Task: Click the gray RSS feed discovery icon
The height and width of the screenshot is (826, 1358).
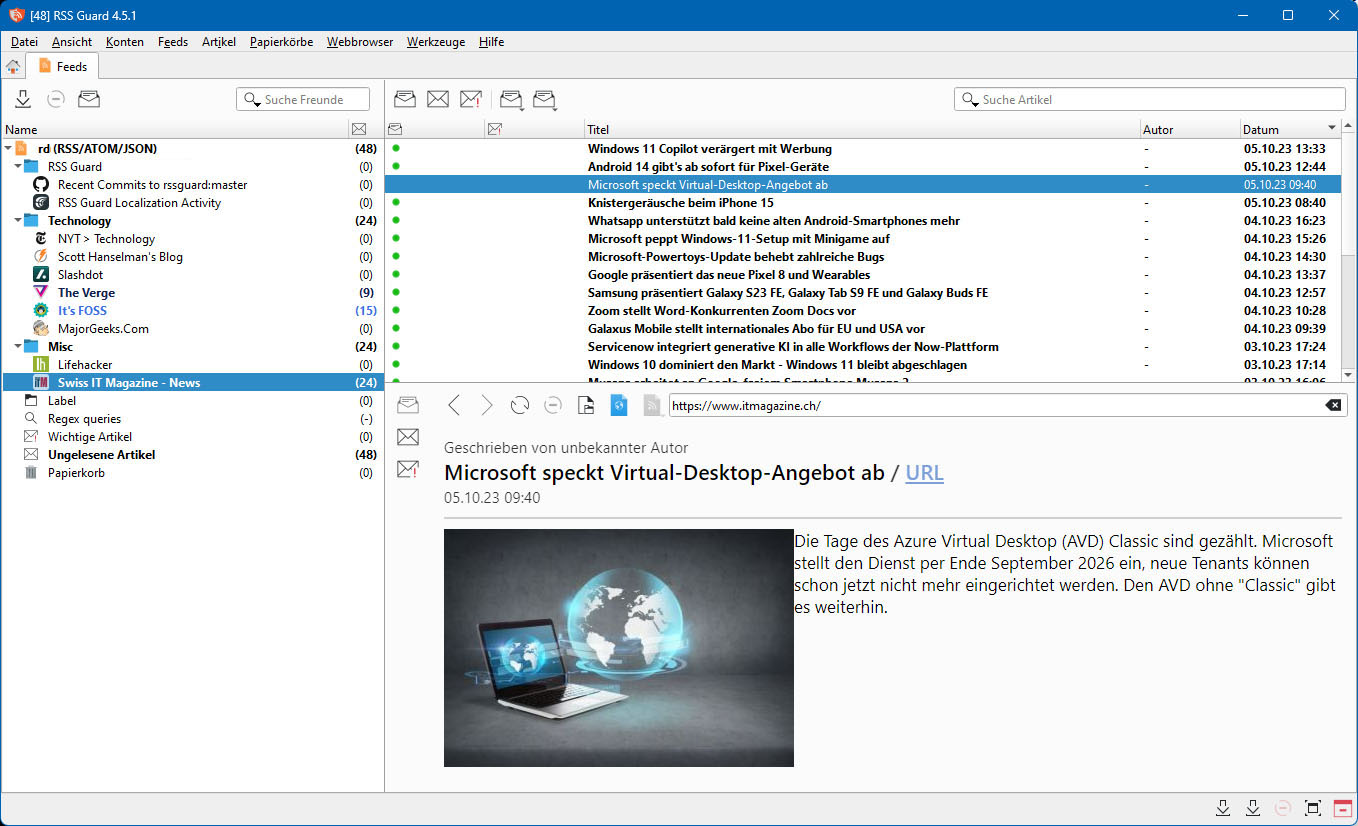Action: point(652,405)
